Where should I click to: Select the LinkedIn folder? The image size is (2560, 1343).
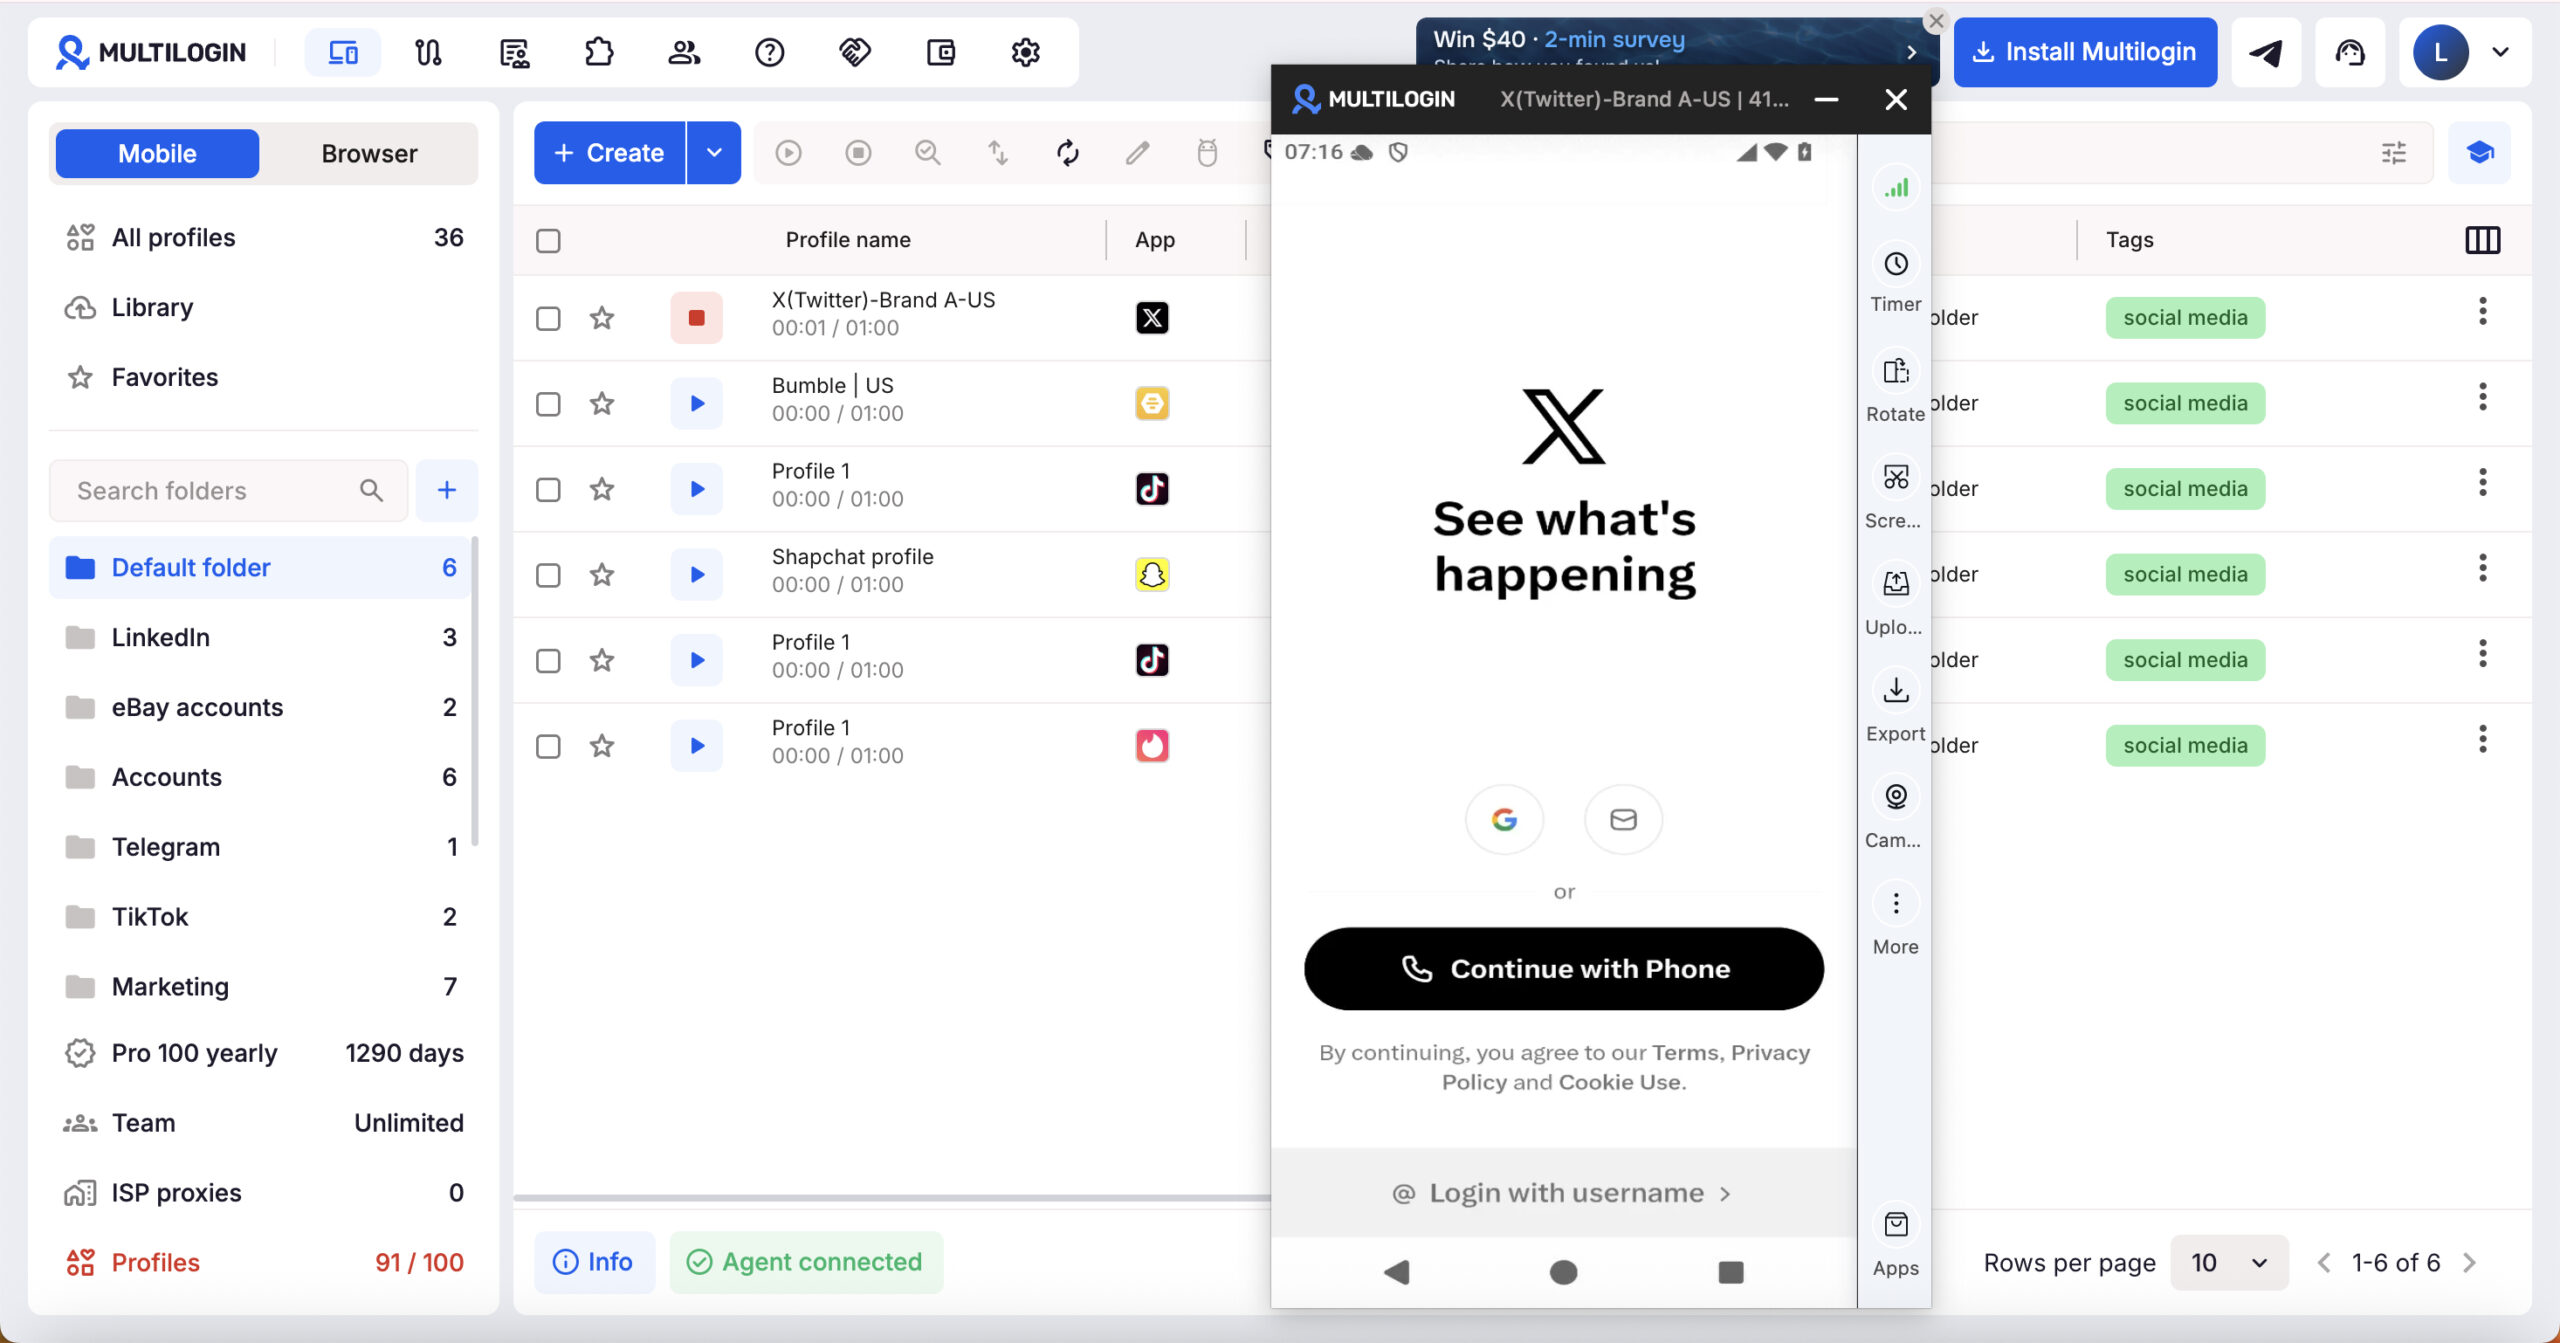tap(260, 638)
